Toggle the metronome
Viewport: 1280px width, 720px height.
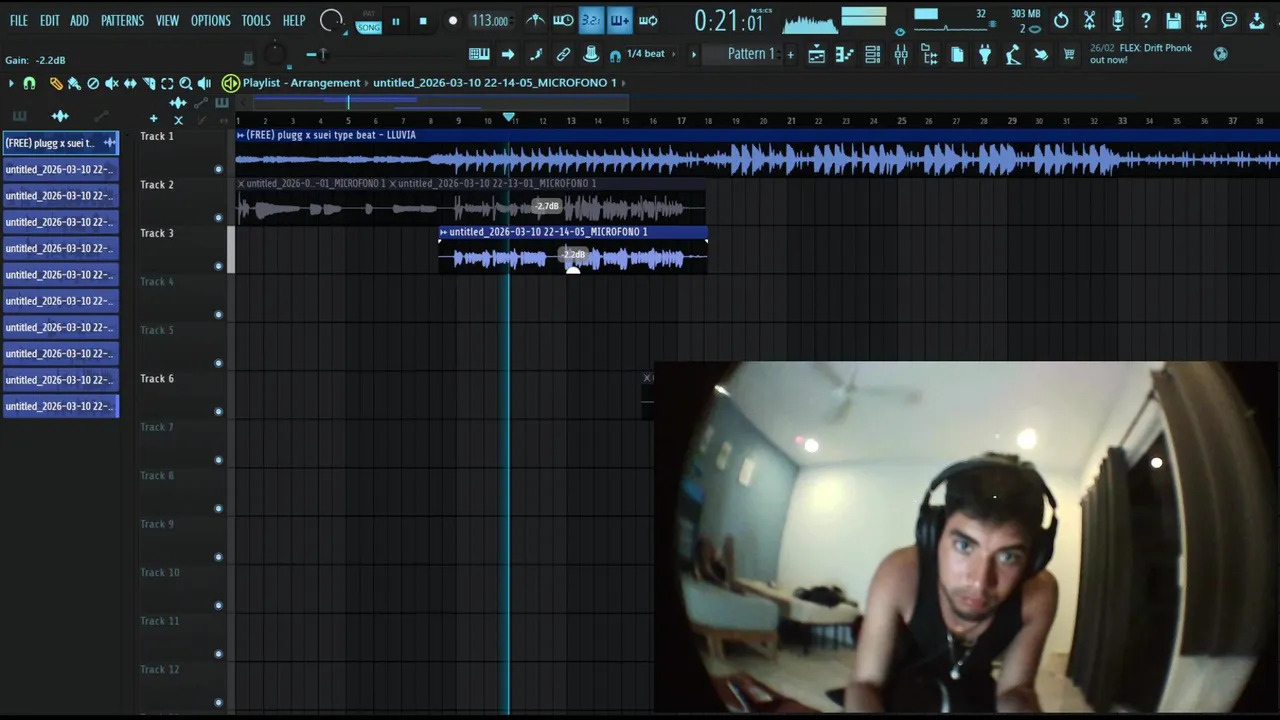(x=535, y=20)
